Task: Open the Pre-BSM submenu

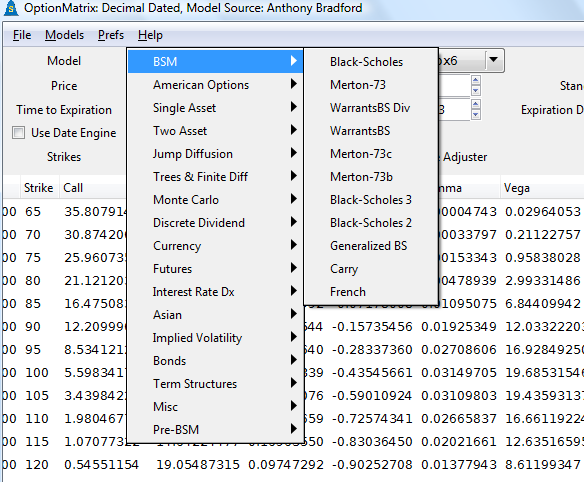Action: click(215, 429)
